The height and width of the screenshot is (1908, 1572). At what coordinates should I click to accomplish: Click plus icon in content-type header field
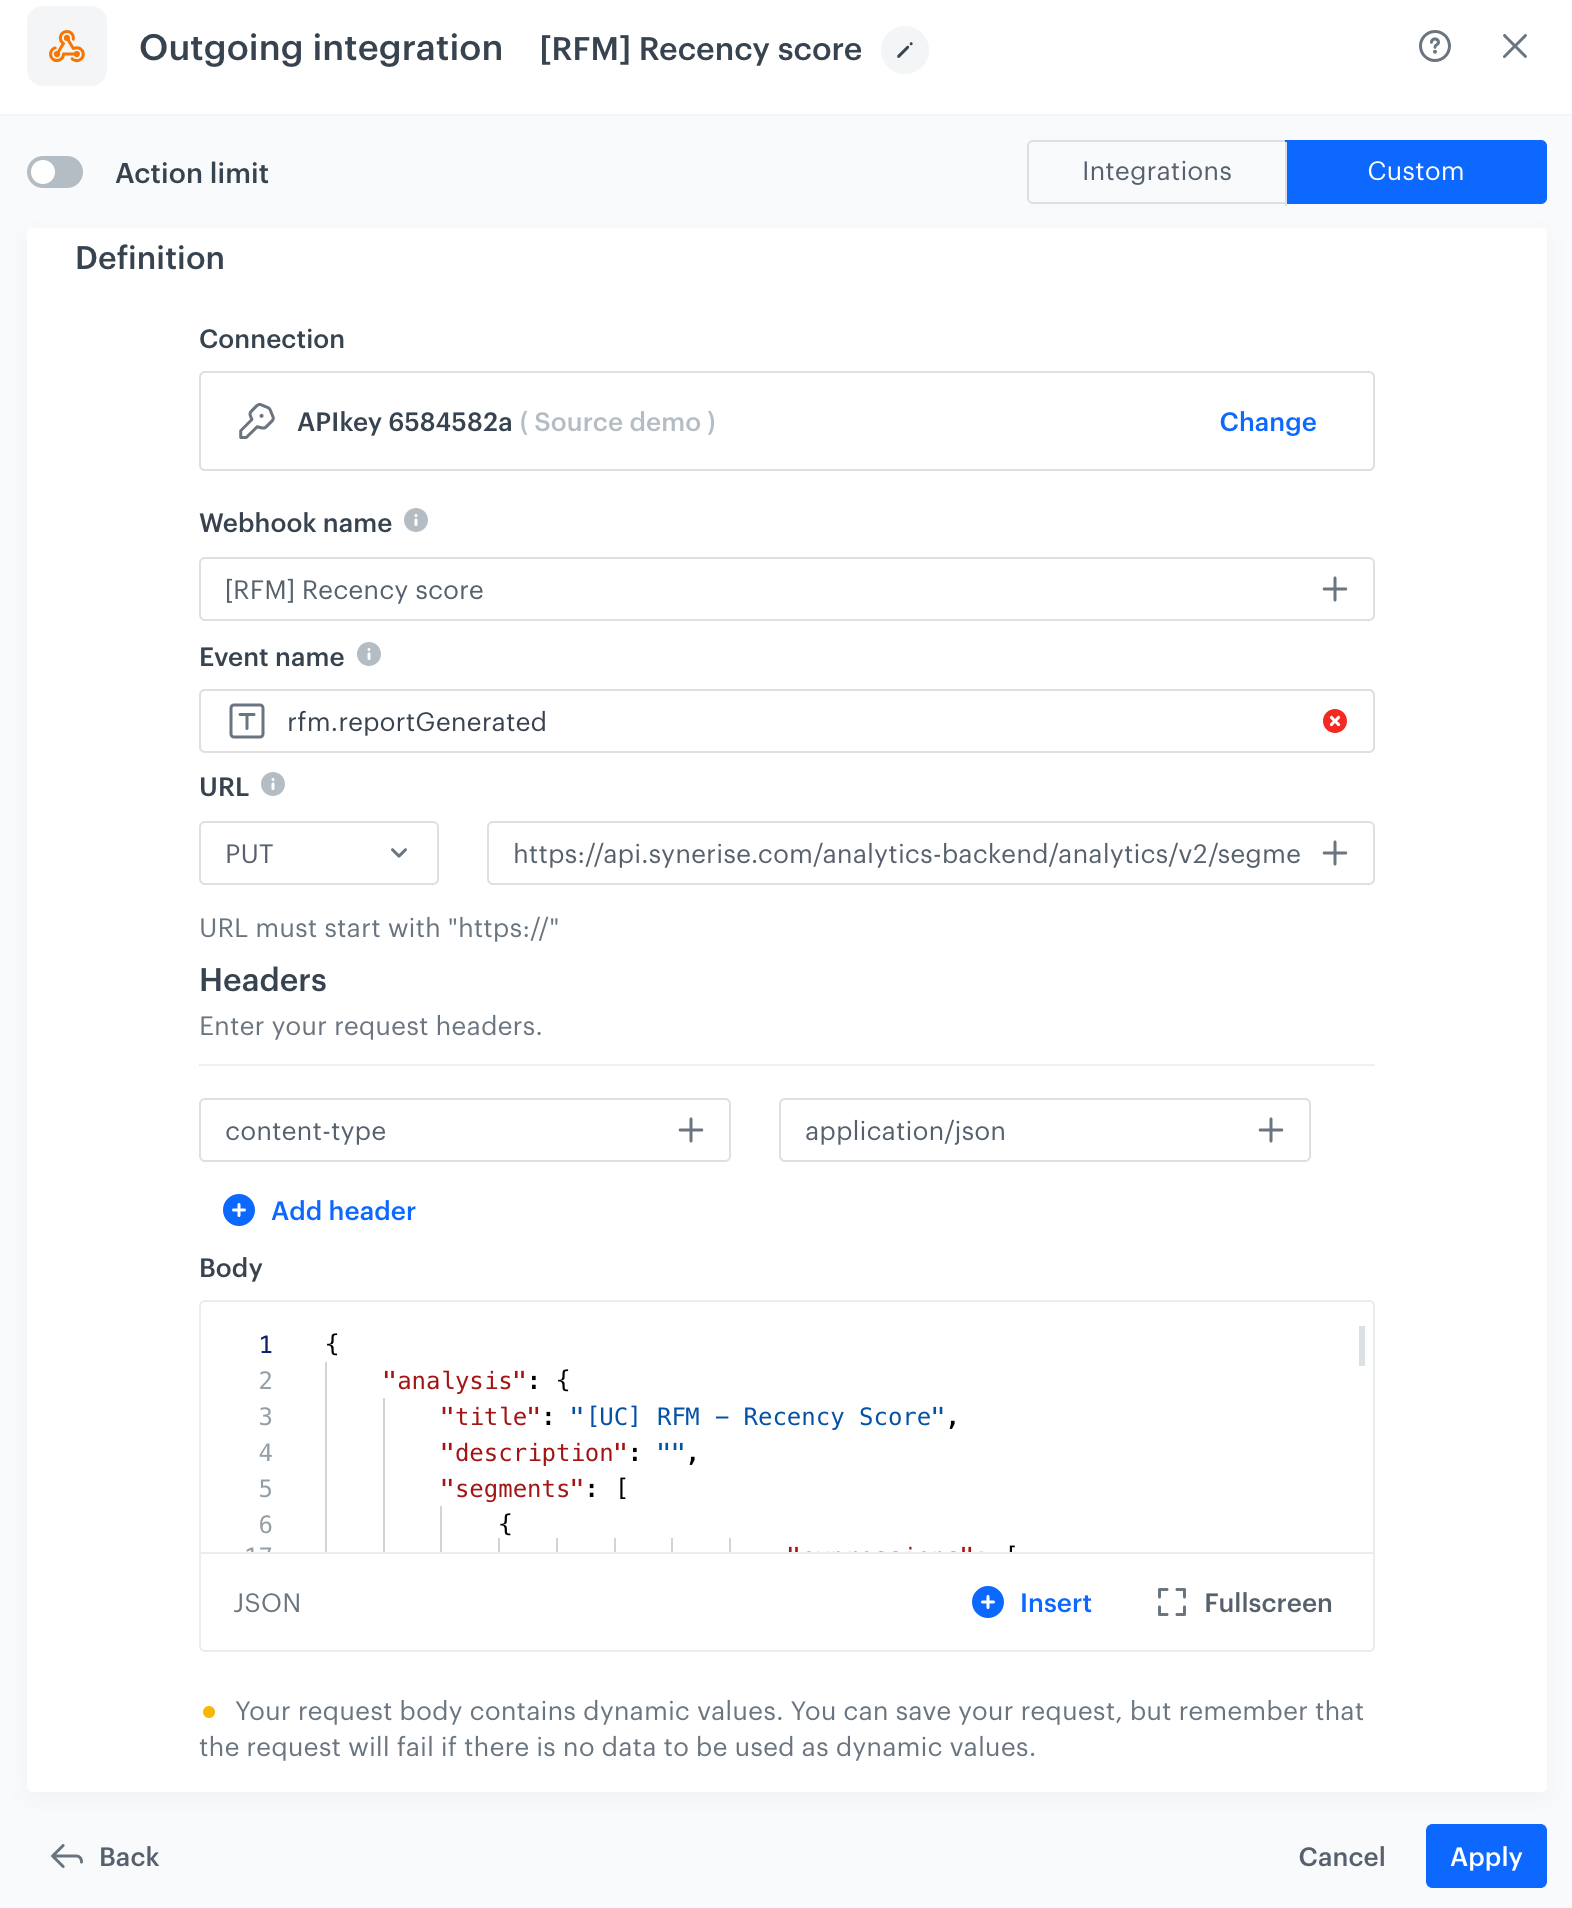point(690,1130)
